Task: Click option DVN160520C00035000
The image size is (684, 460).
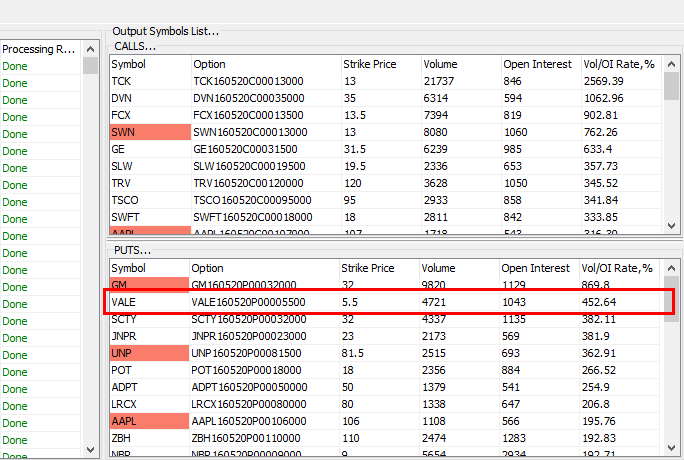Action: coord(249,98)
